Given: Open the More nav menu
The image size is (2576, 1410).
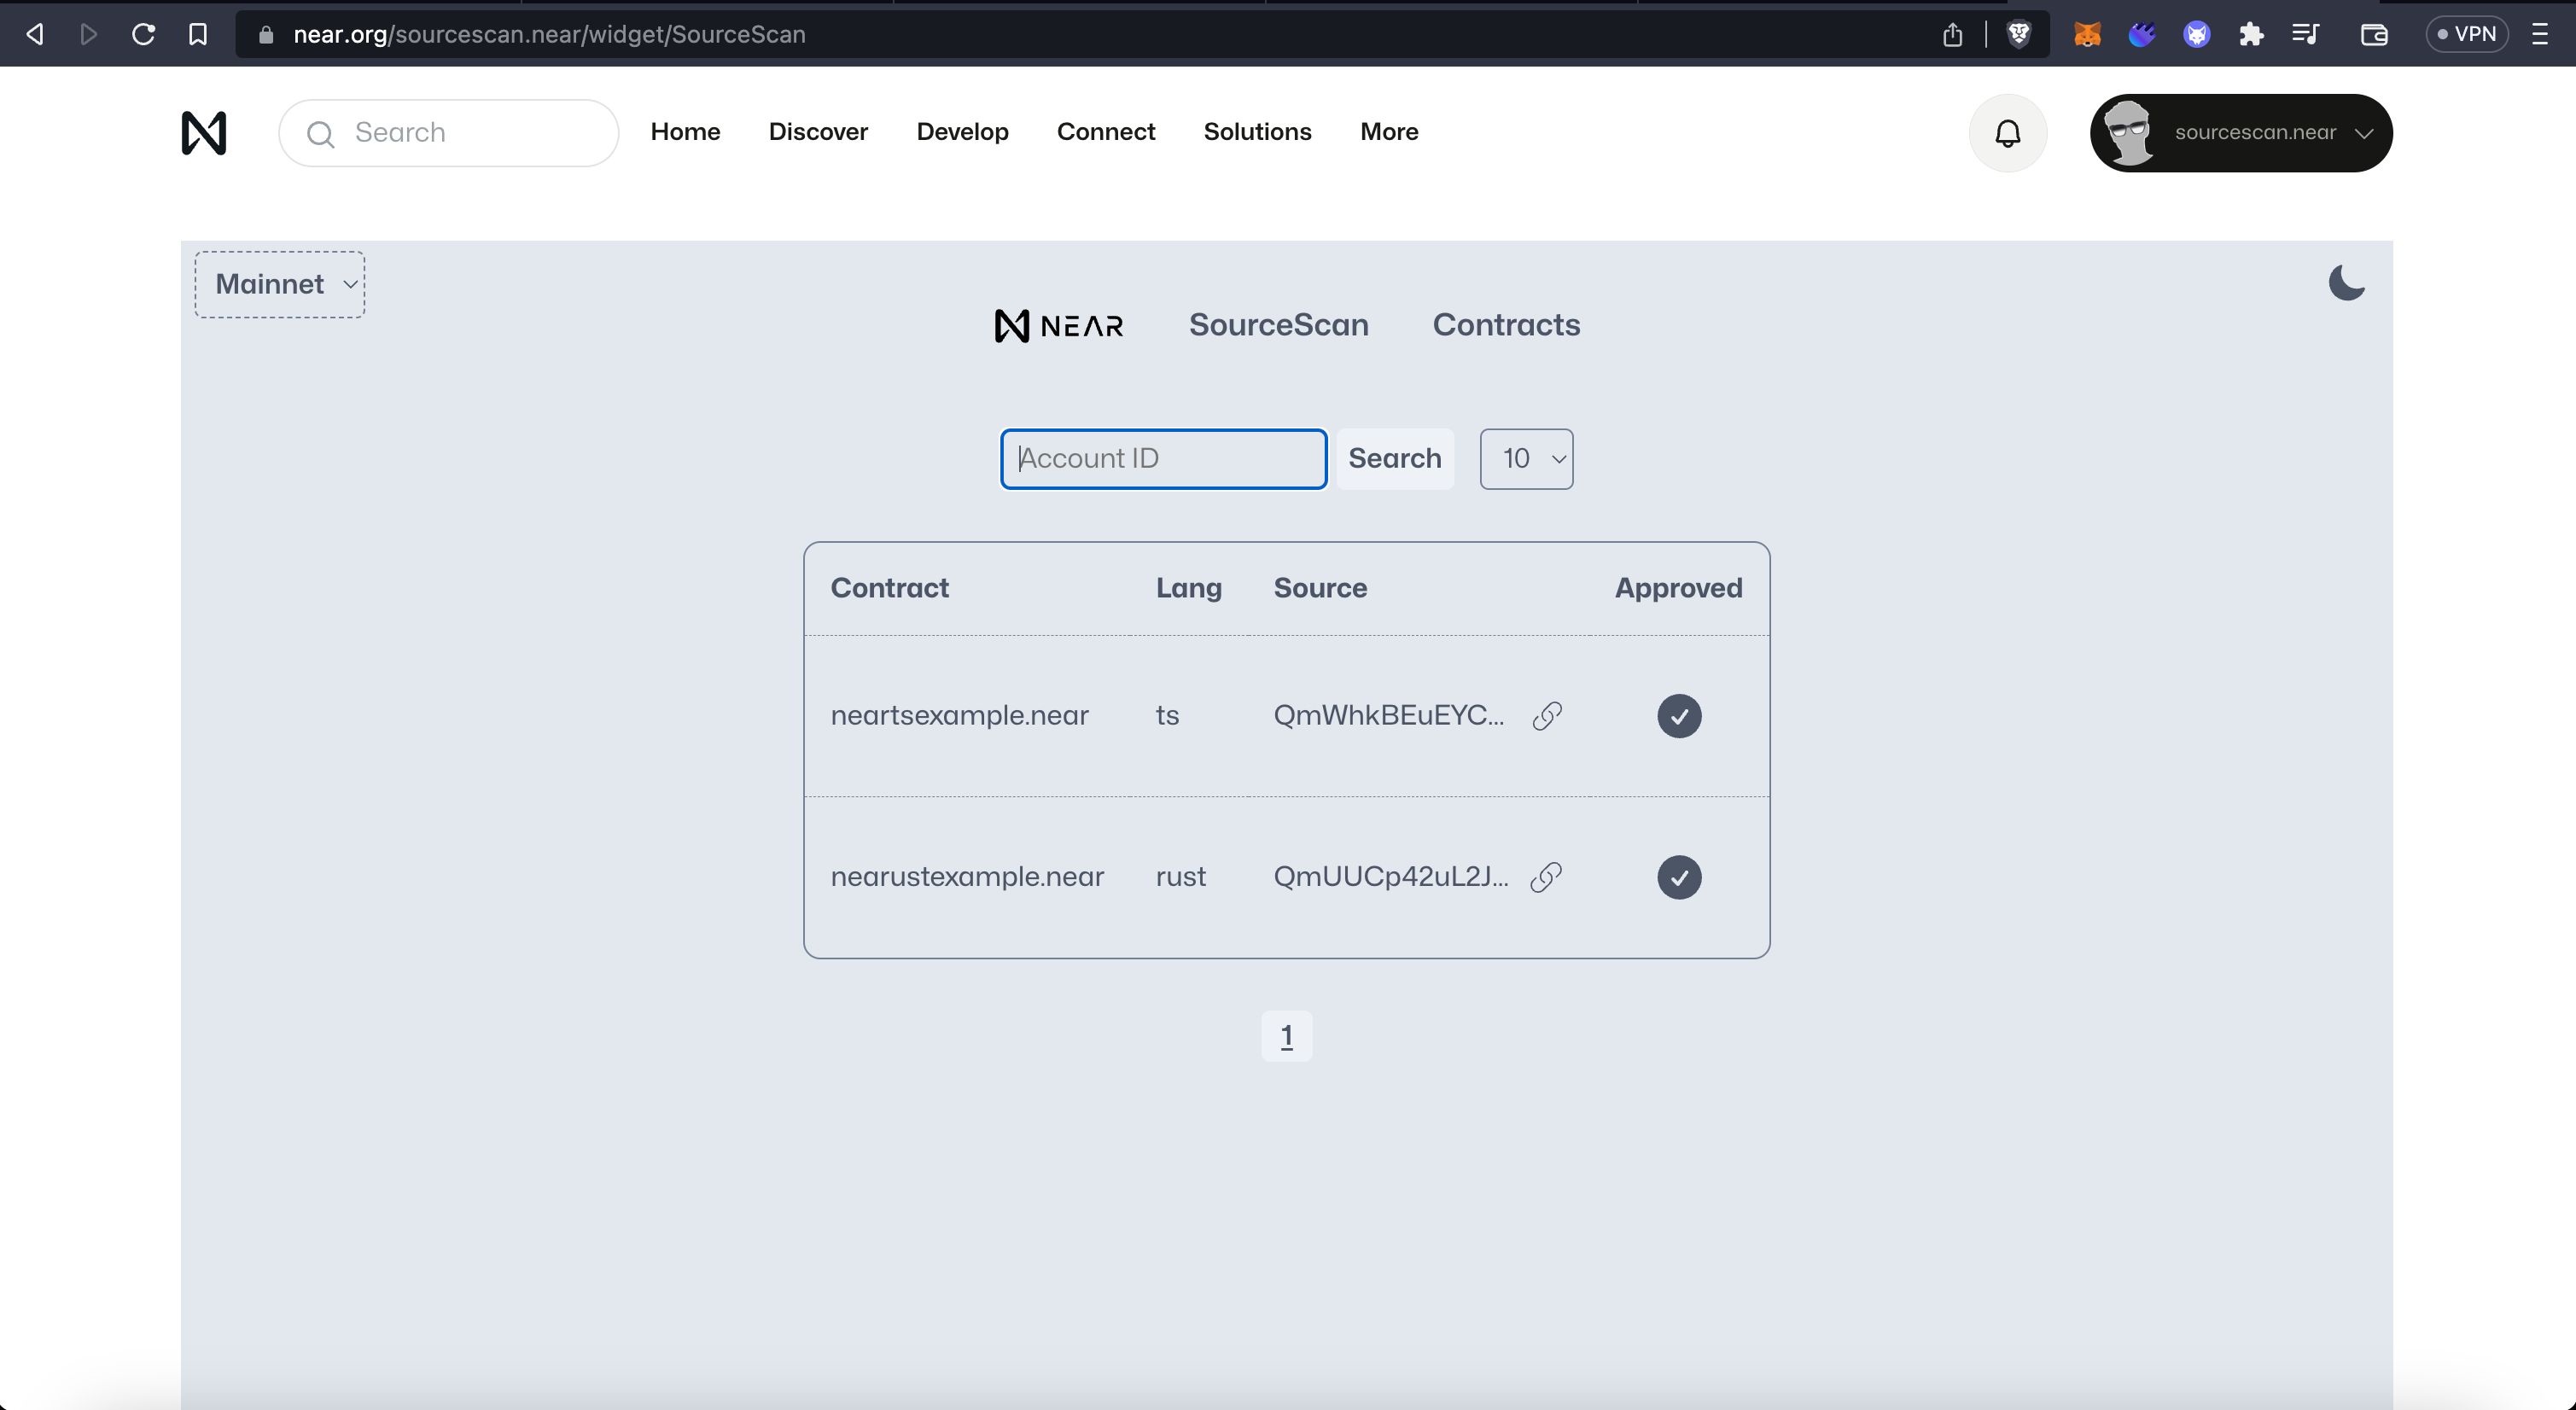Looking at the screenshot, I should [x=1389, y=132].
